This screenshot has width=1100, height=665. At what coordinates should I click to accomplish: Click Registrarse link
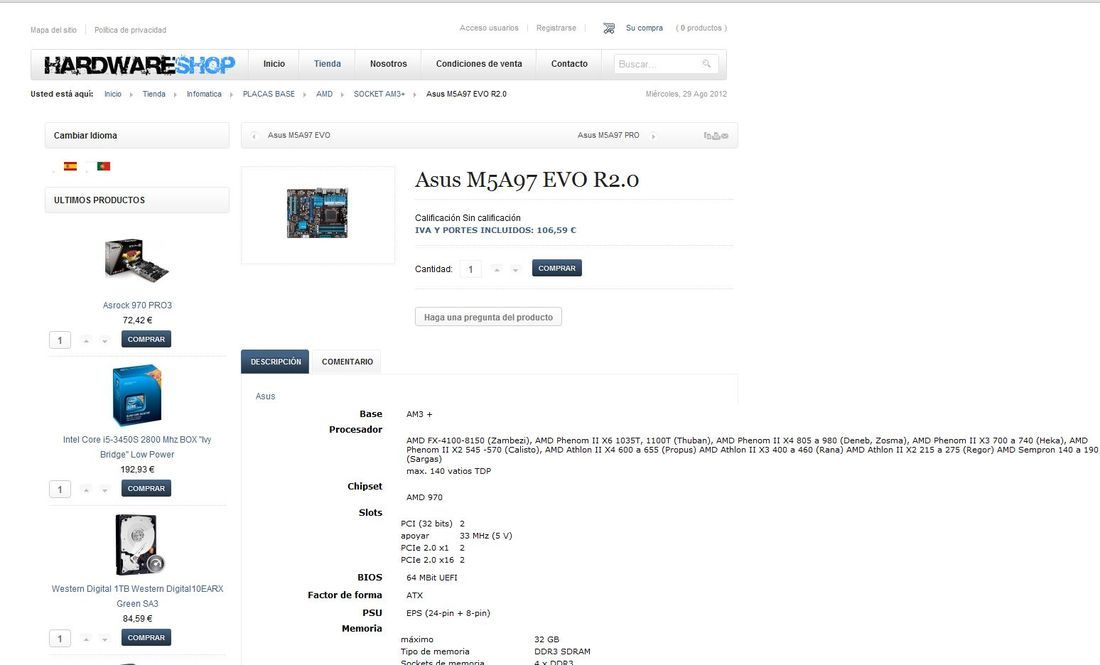pos(556,28)
